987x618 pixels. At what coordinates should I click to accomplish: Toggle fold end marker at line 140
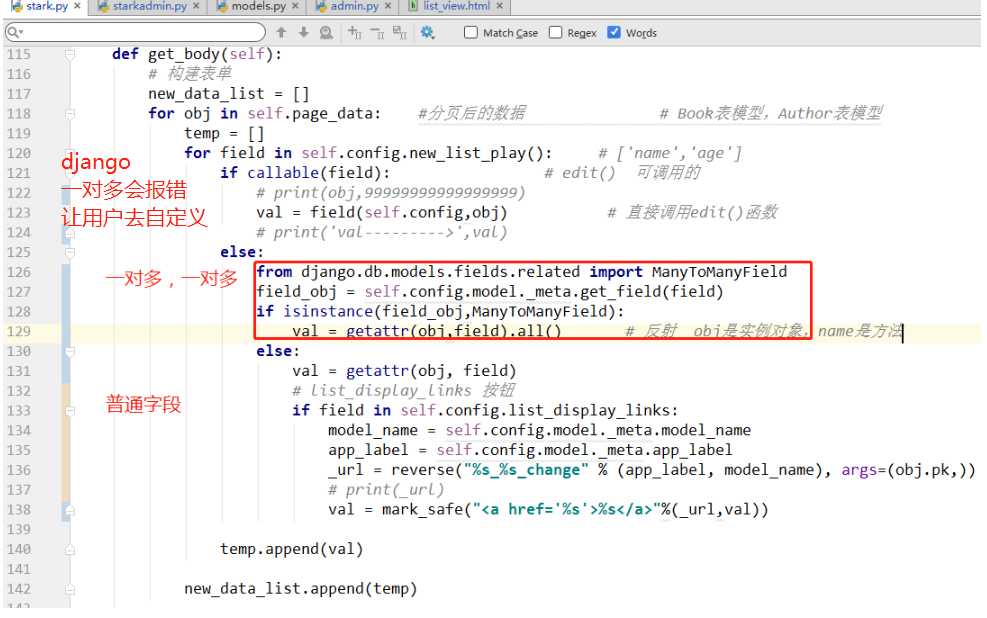click(70, 549)
